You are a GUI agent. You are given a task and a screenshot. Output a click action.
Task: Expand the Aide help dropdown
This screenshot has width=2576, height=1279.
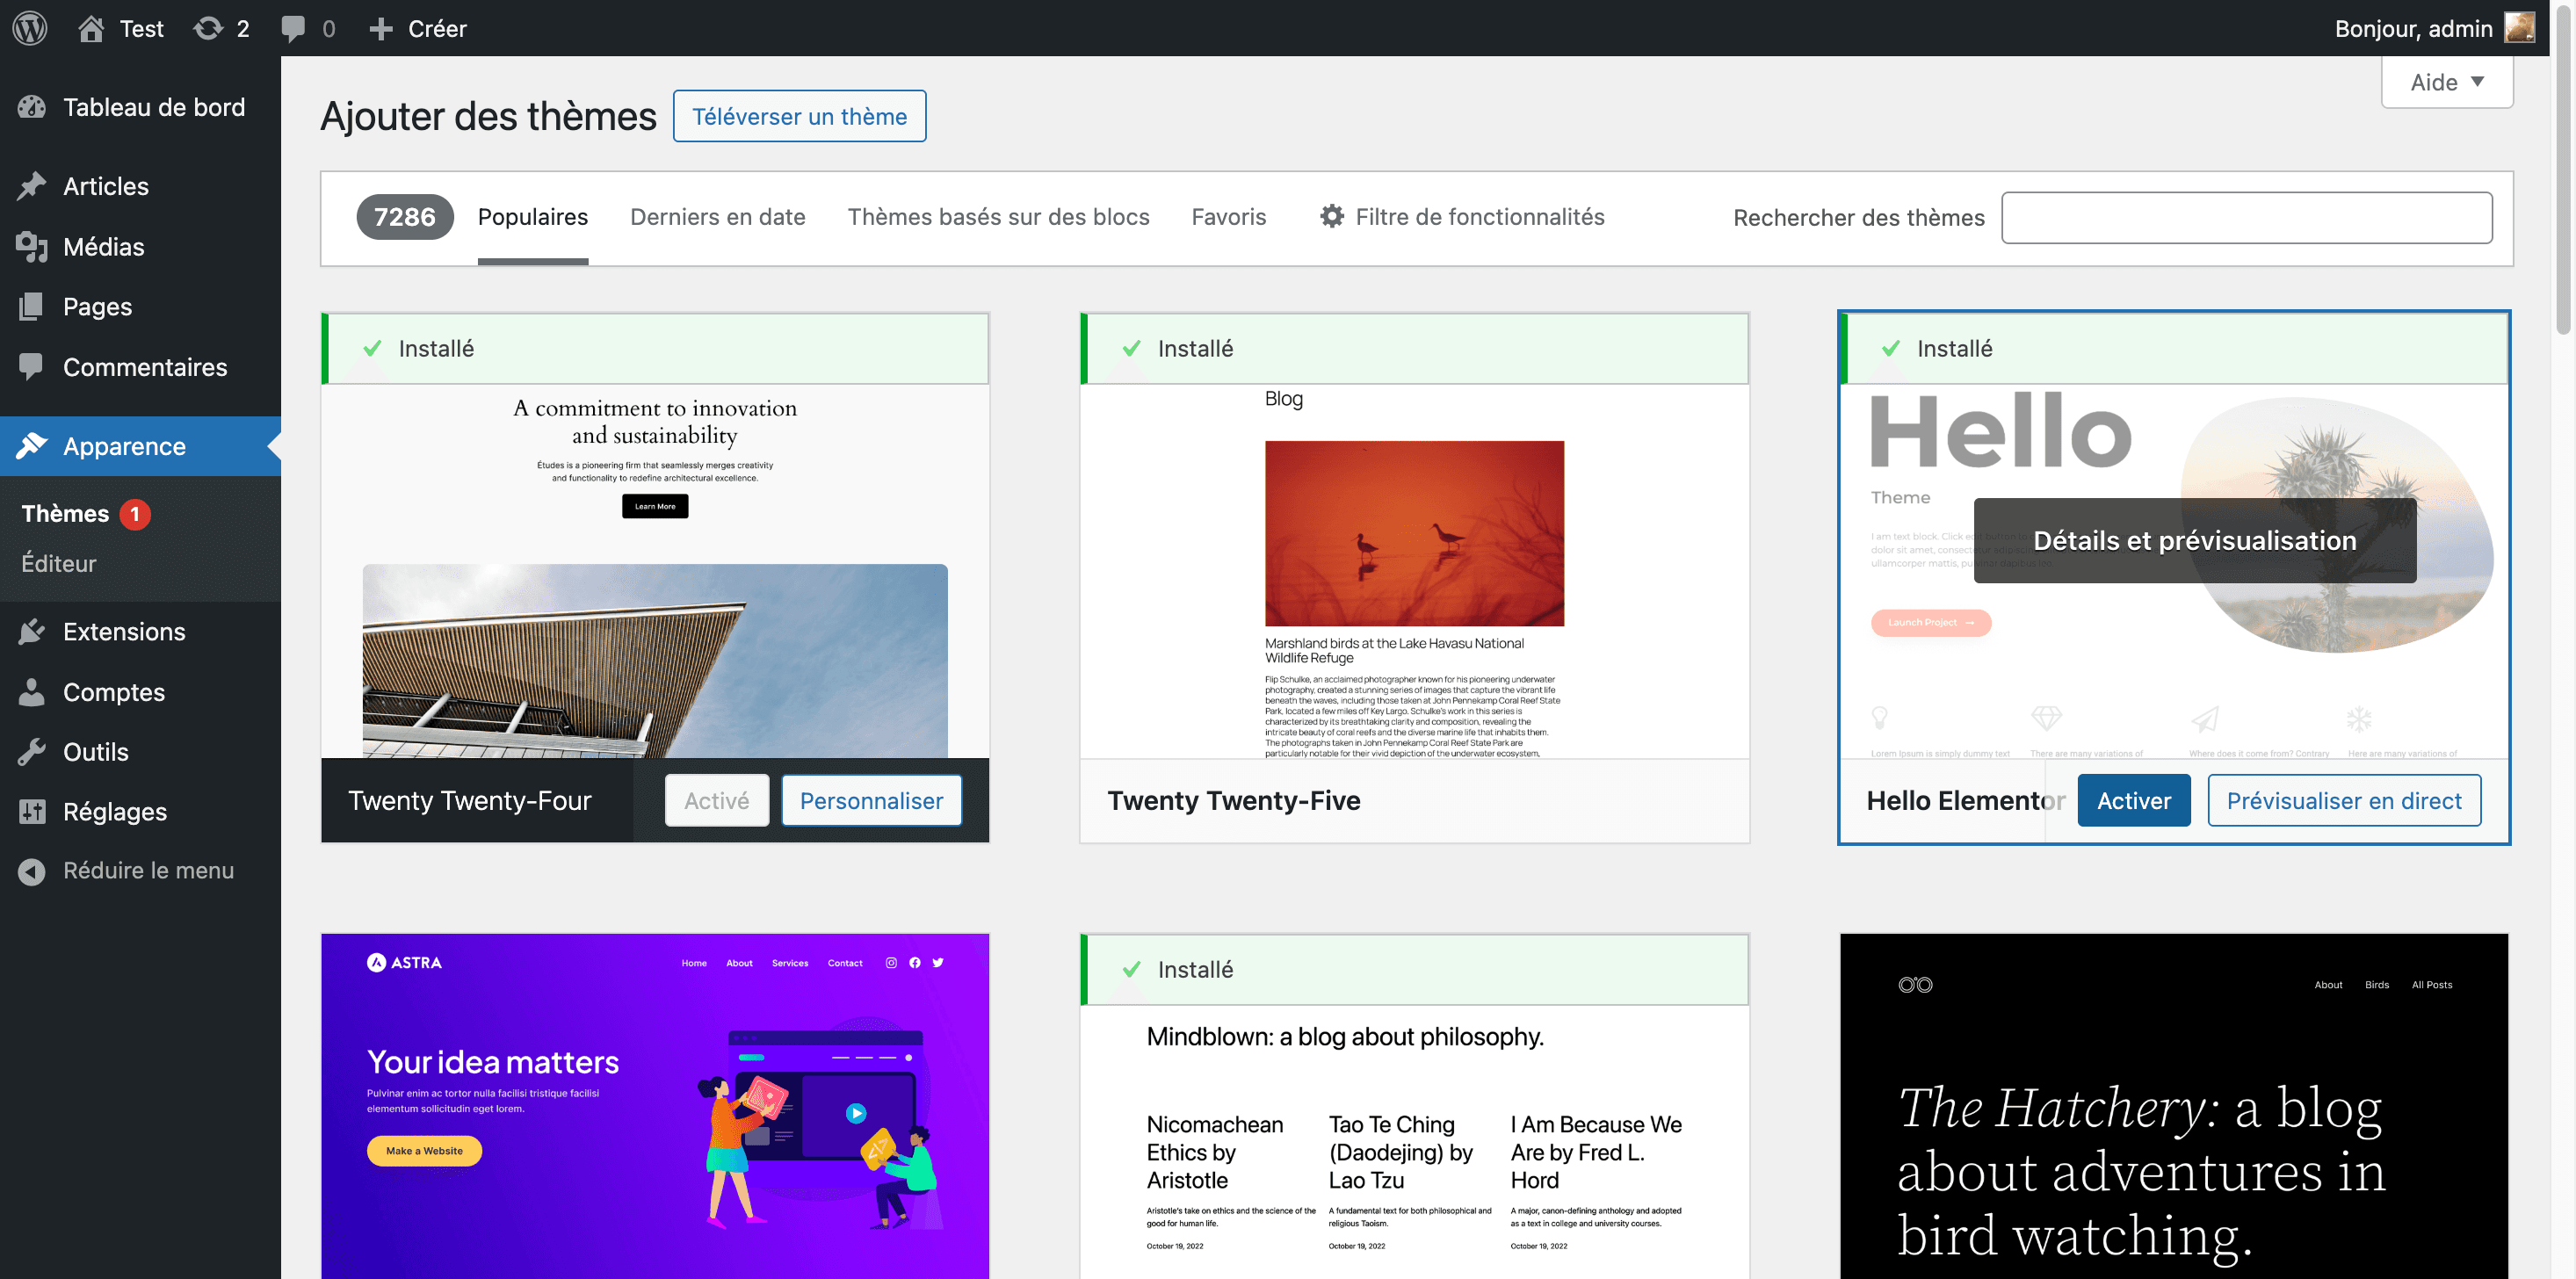[x=2446, y=82]
